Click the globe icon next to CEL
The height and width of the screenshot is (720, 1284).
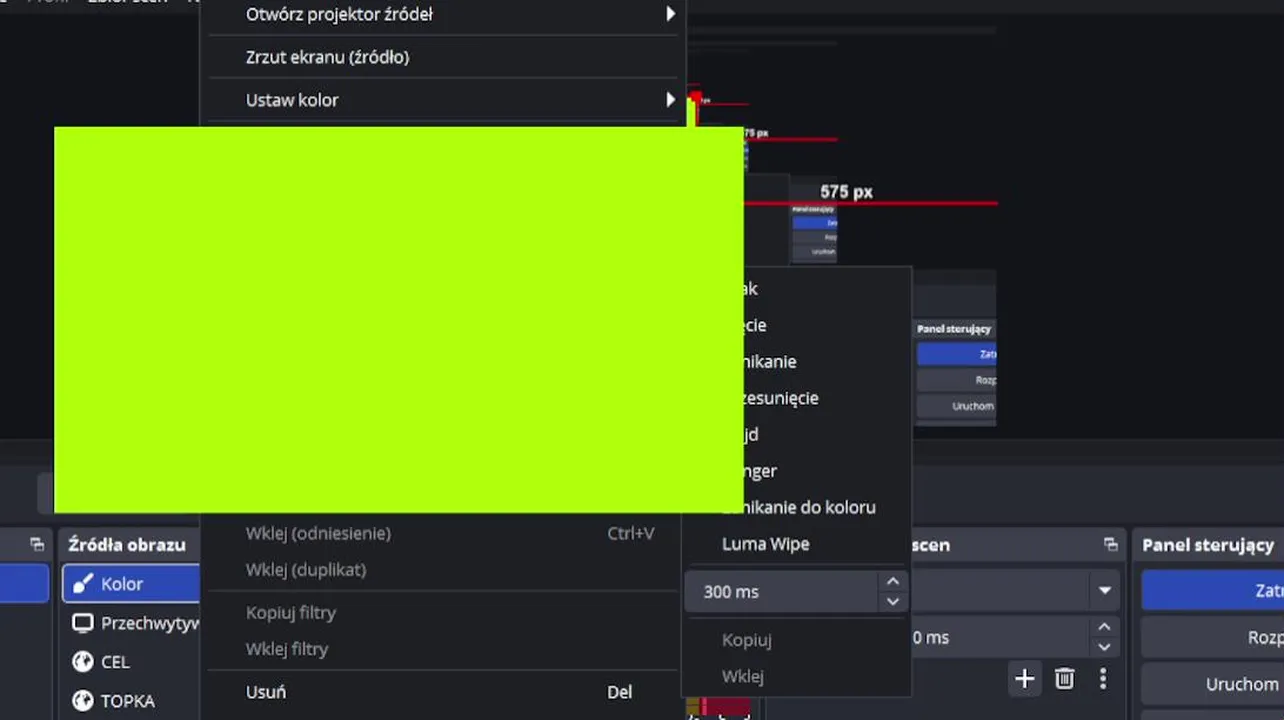(83, 662)
